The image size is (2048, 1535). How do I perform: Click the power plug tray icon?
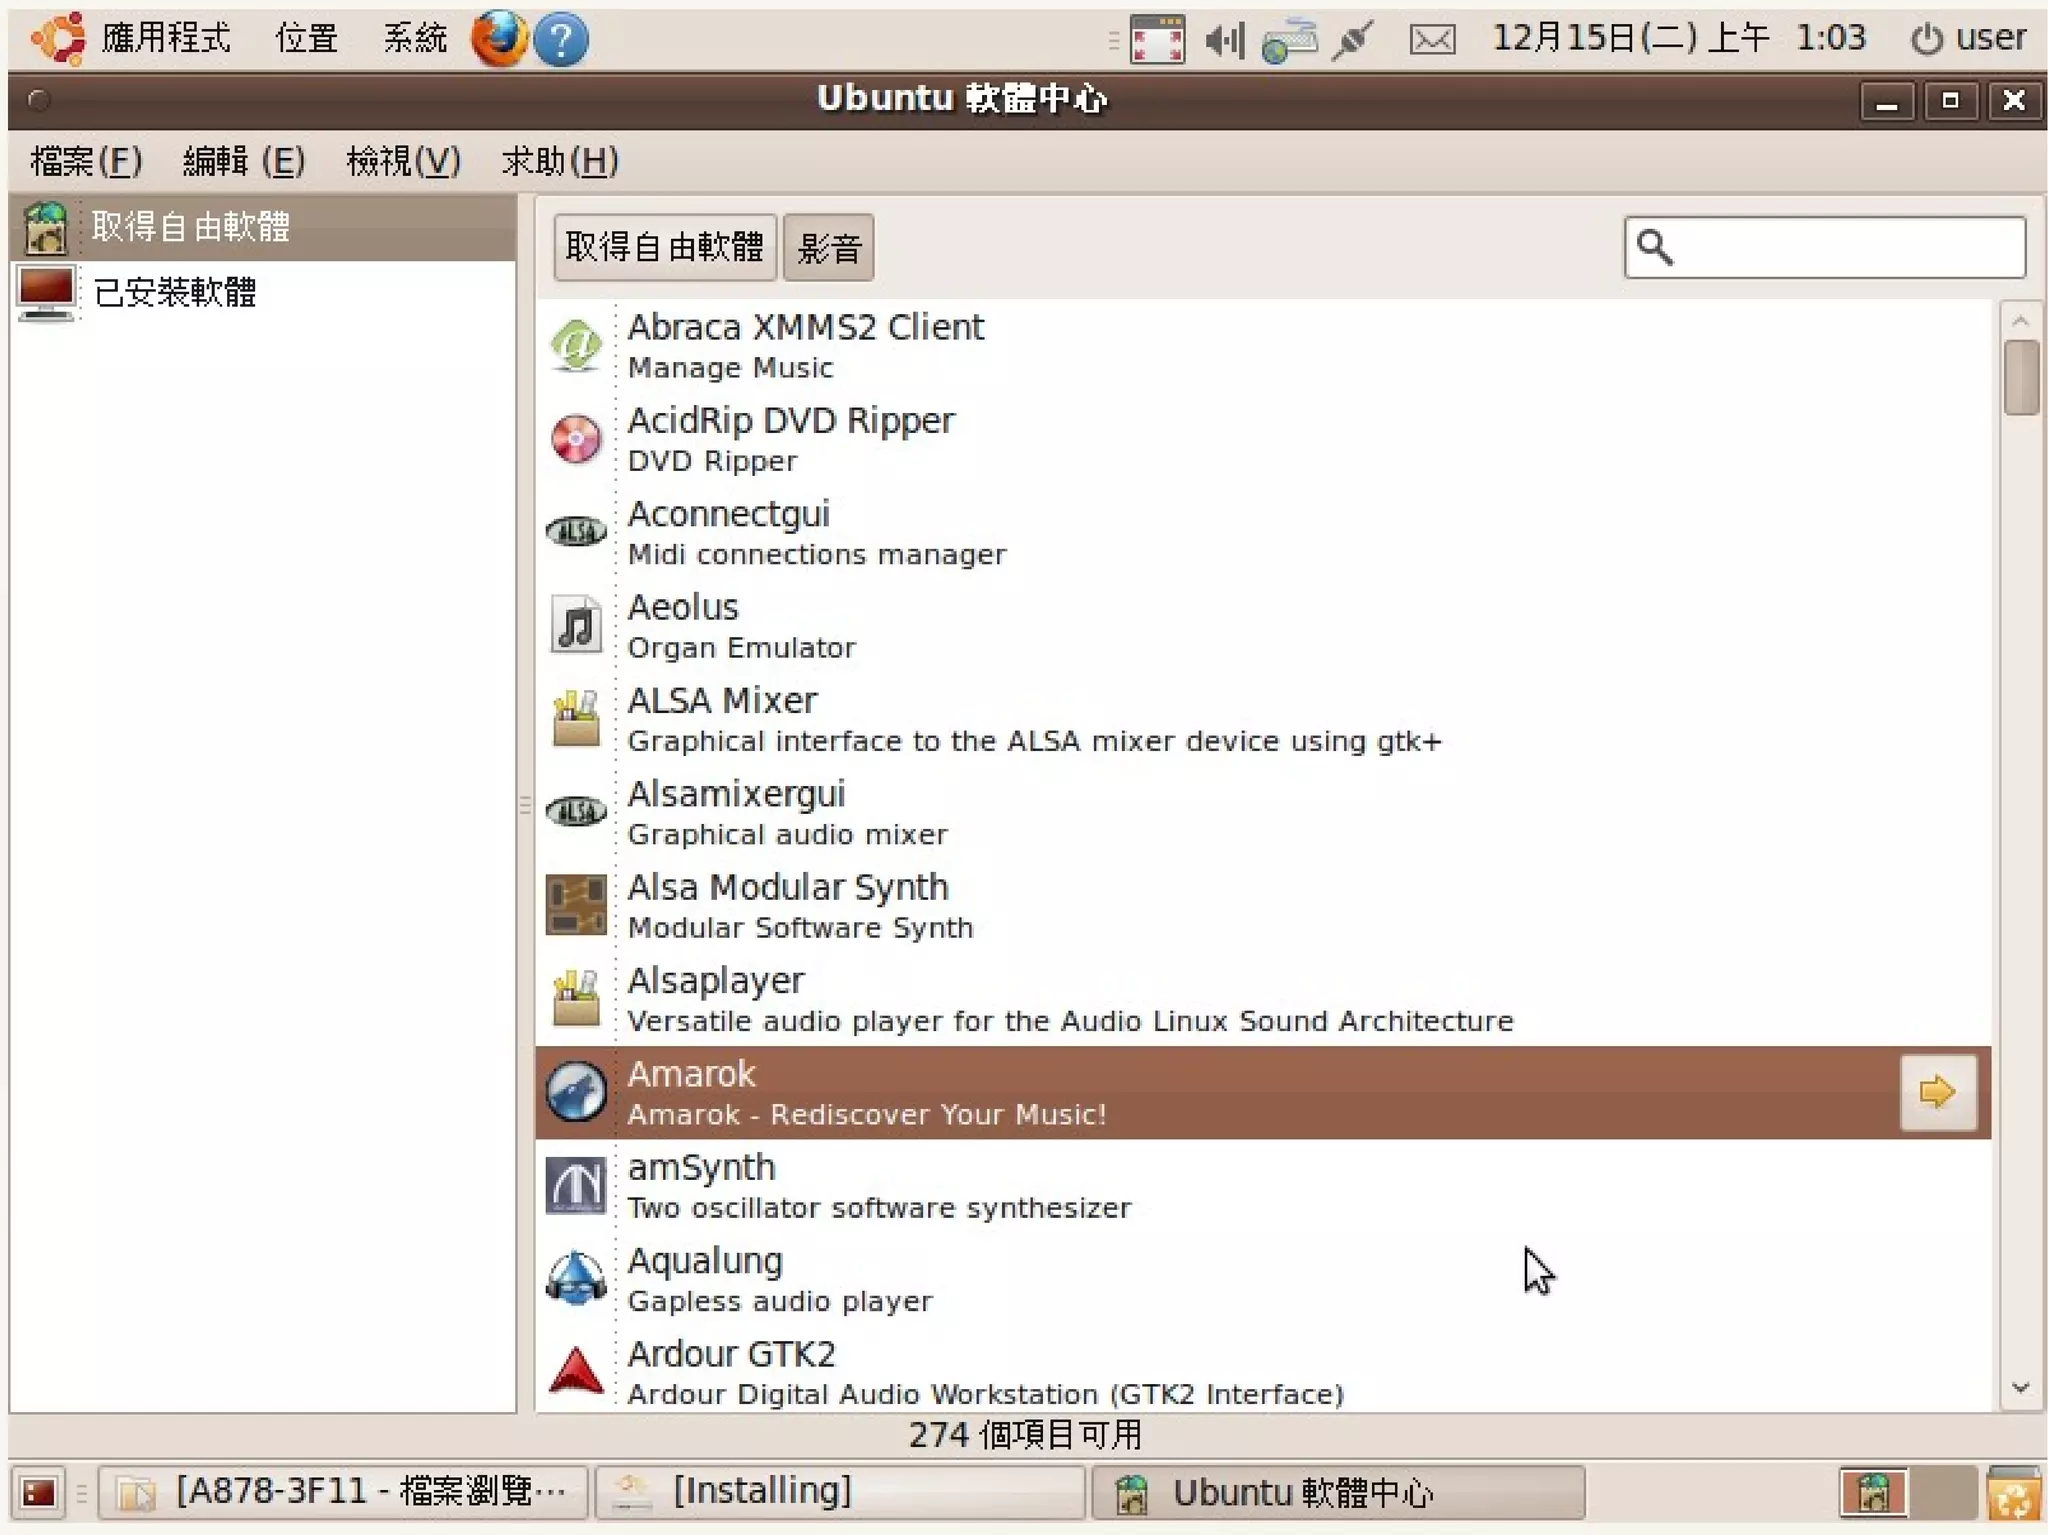coord(1353,40)
